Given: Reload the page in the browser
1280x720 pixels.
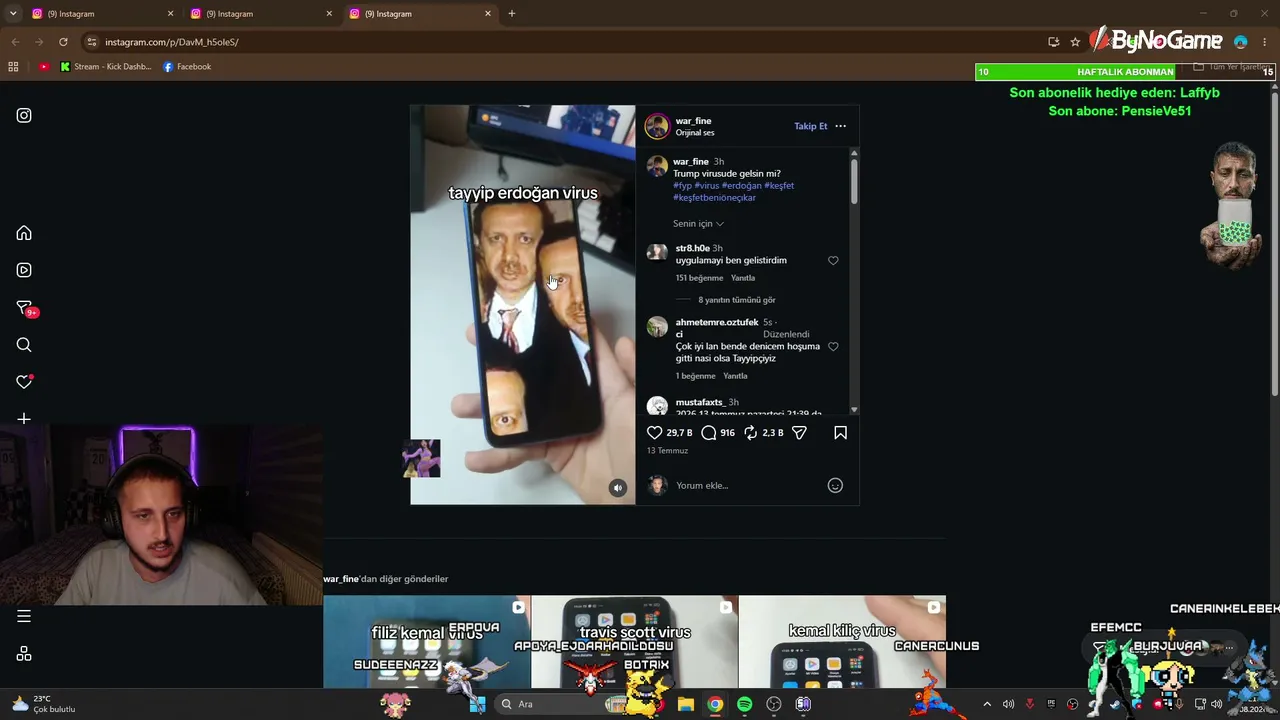Looking at the screenshot, I should tap(63, 42).
